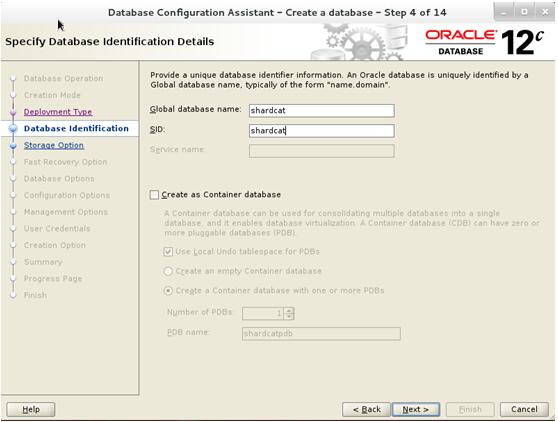Screen dimensions: 558x422
Task: Open the Storage Option step
Action: pyautogui.click(x=54, y=145)
